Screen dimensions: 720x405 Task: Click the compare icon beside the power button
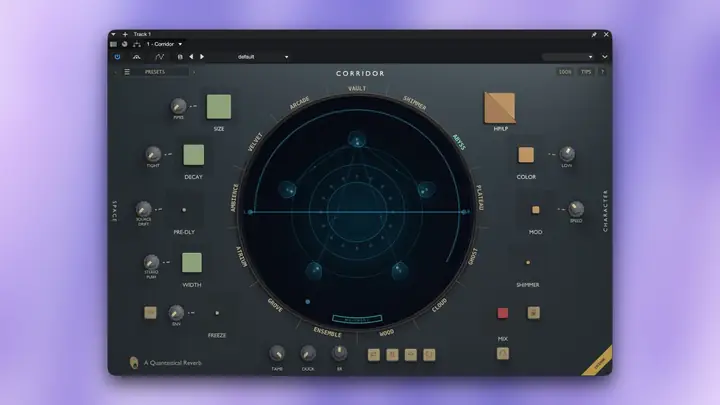coord(136,57)
